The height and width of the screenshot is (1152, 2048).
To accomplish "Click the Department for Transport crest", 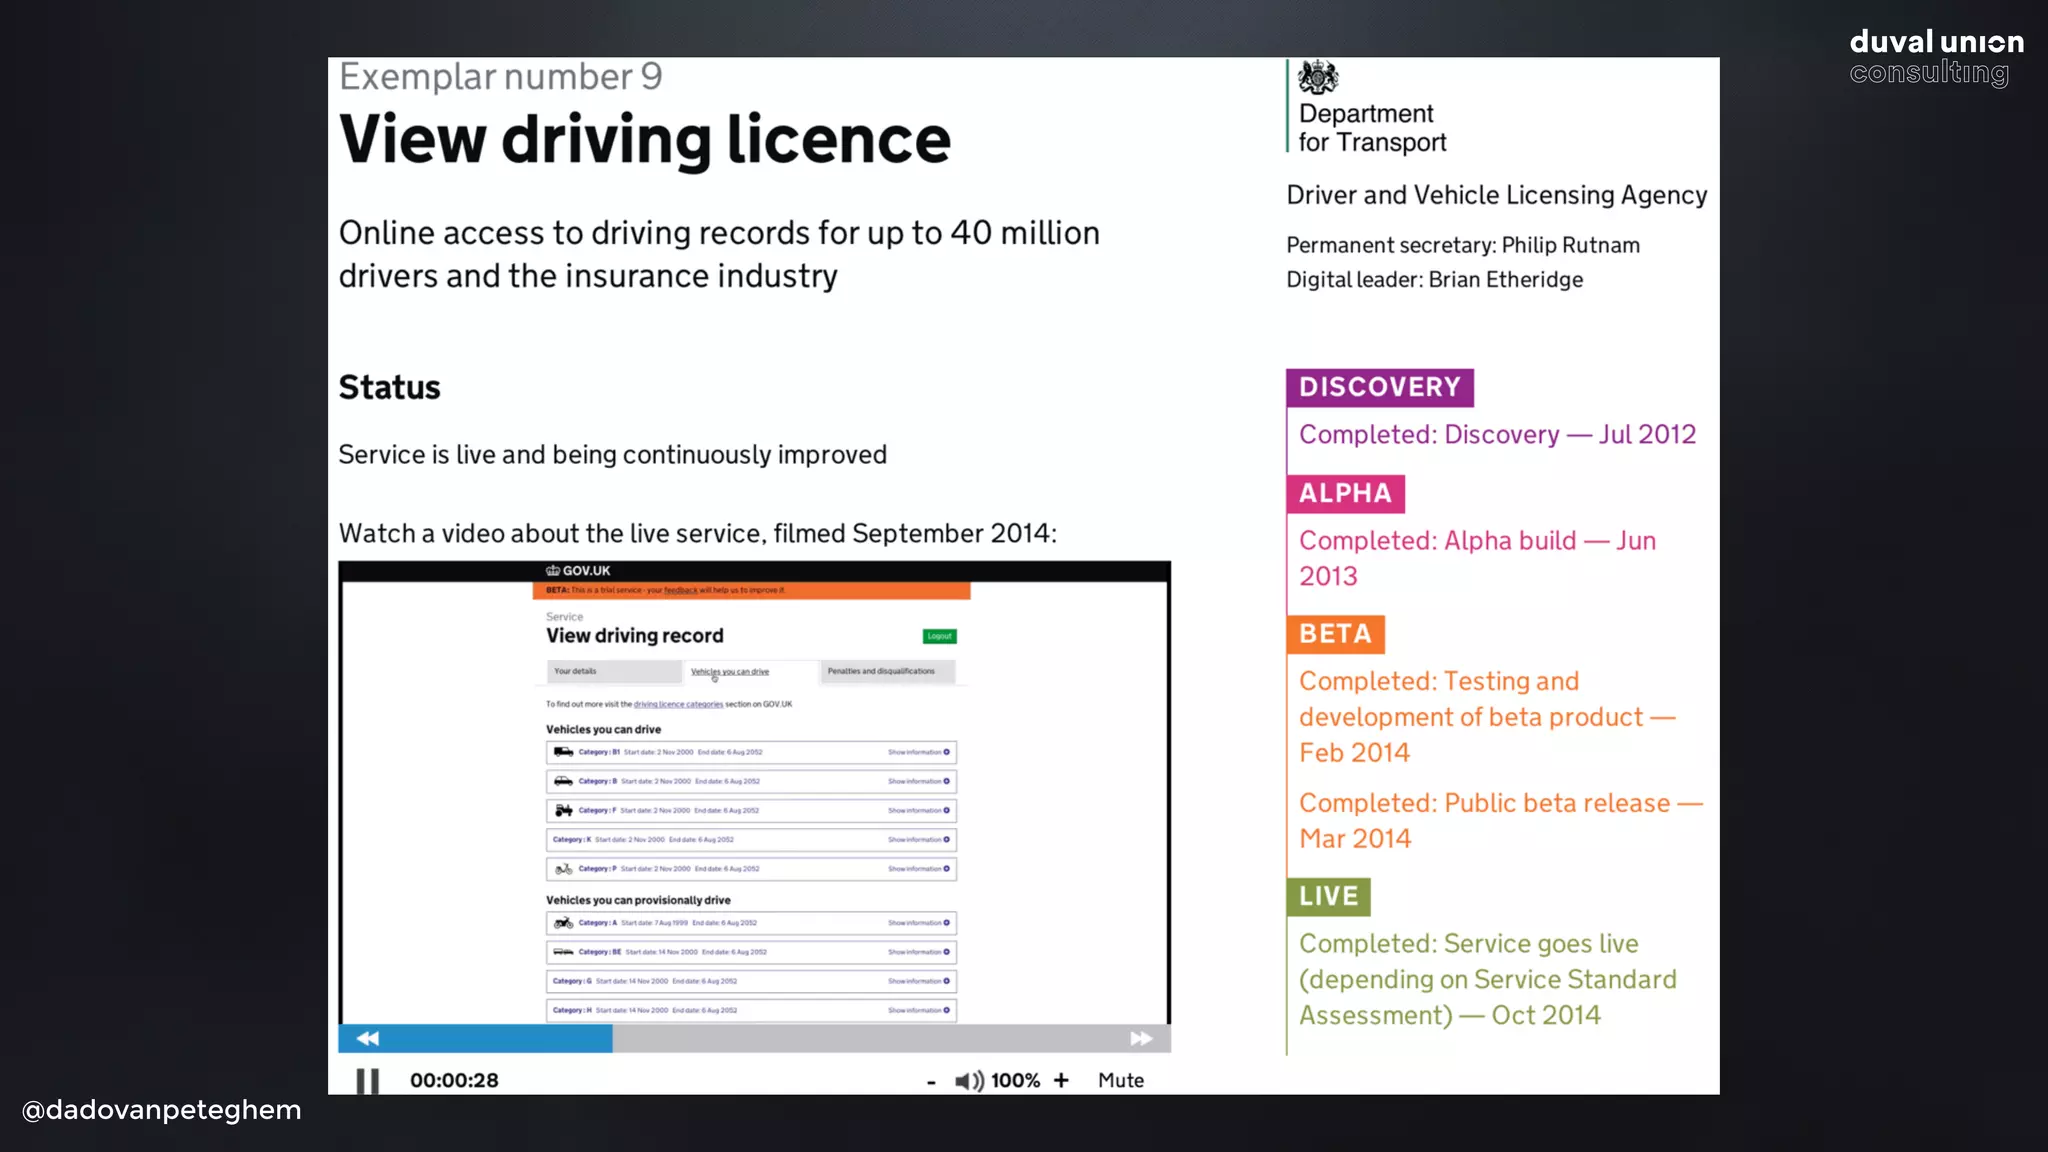I will click(1318, 77).
